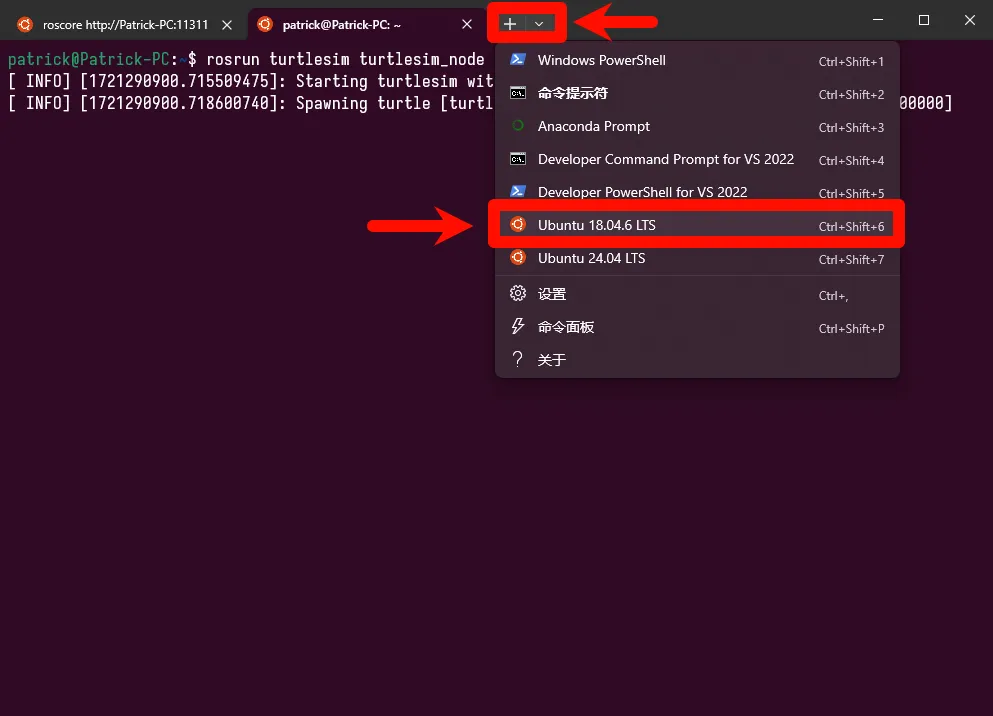The image size is (993, 716).
Task: Click the rosrun turtlesim turtlesim_node command text
Action: pyautogui.click(x=345, y=60)
